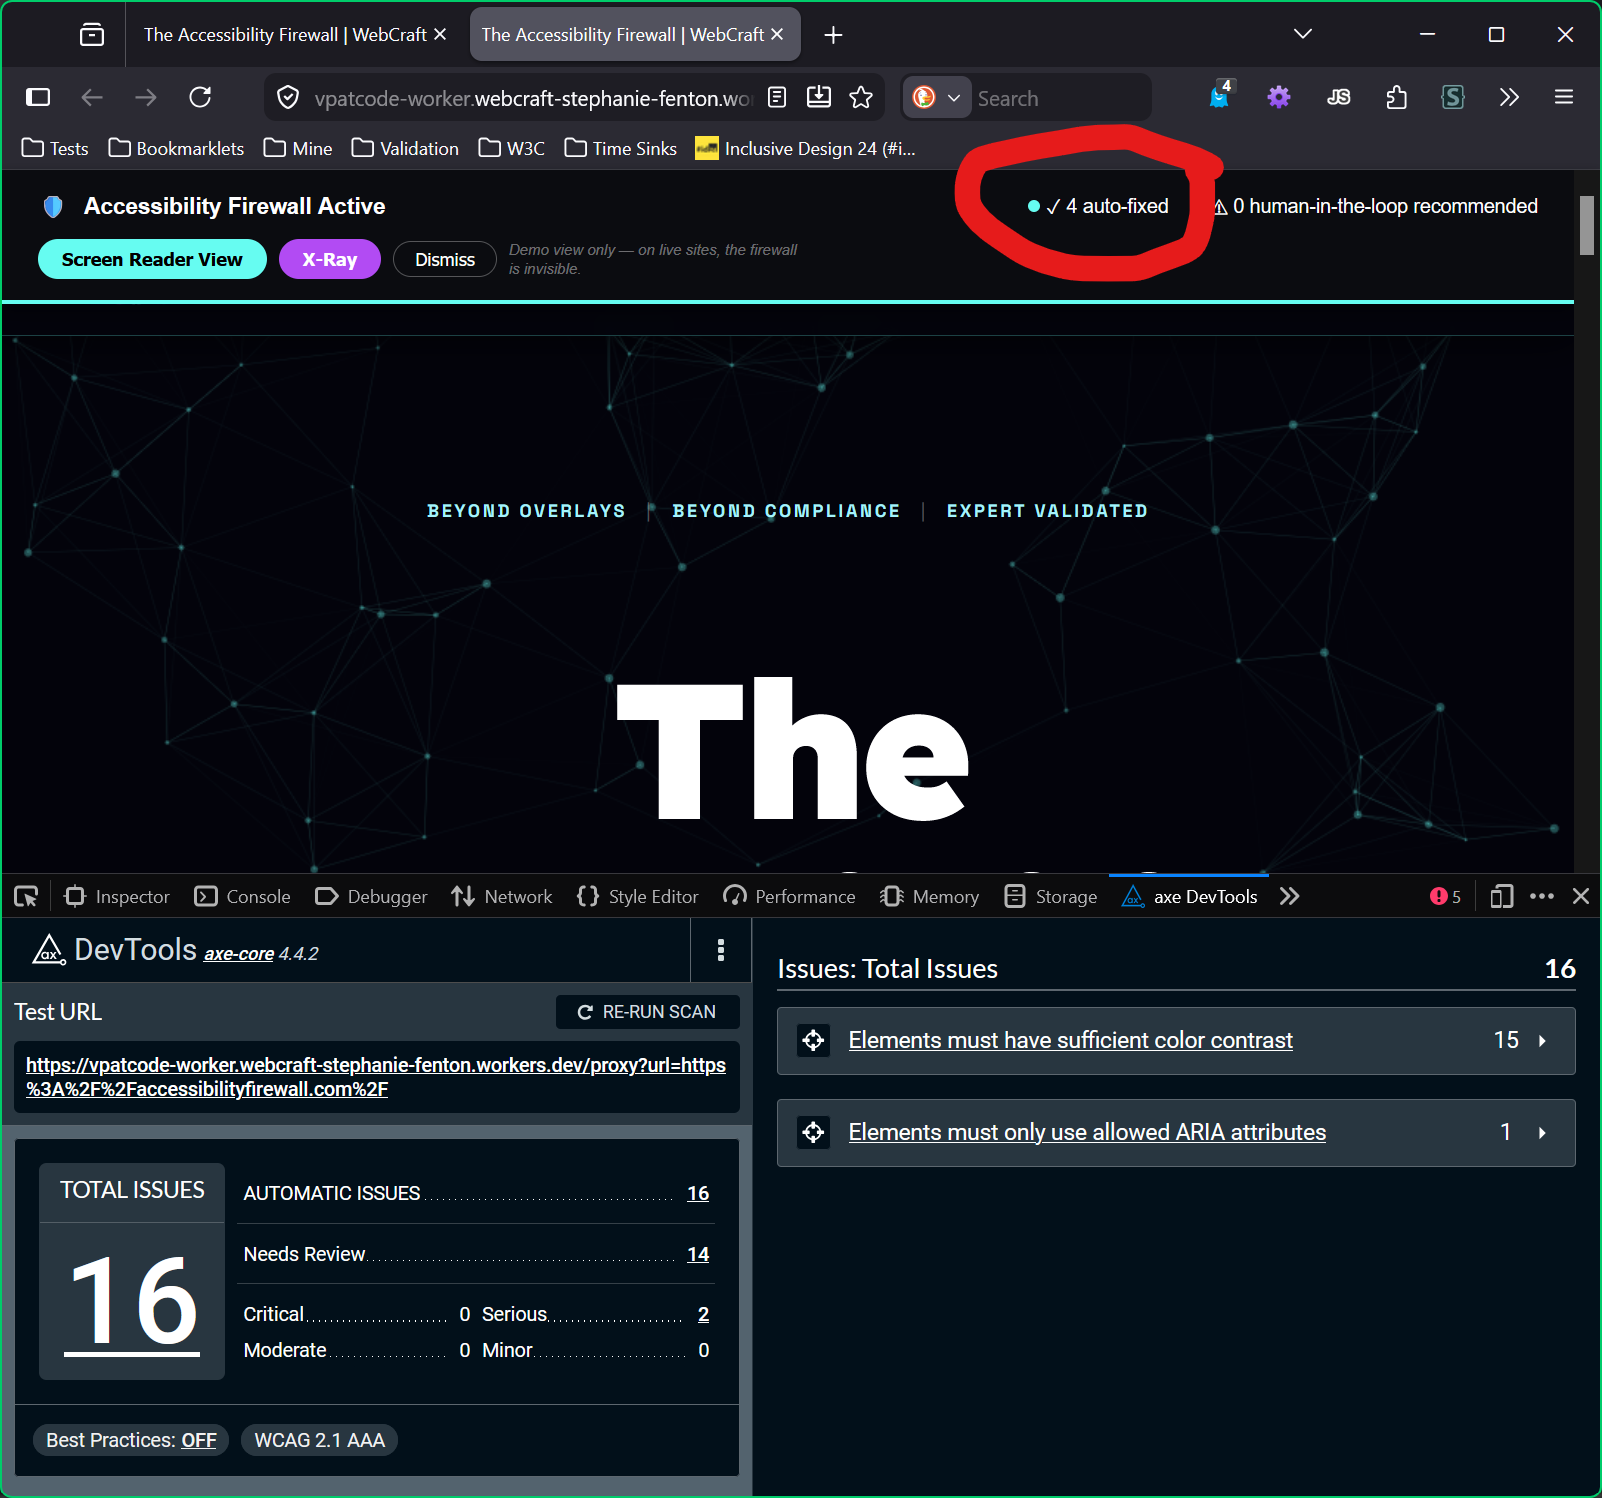Close the active Accessibility Firewall tab

coord(777,34)
